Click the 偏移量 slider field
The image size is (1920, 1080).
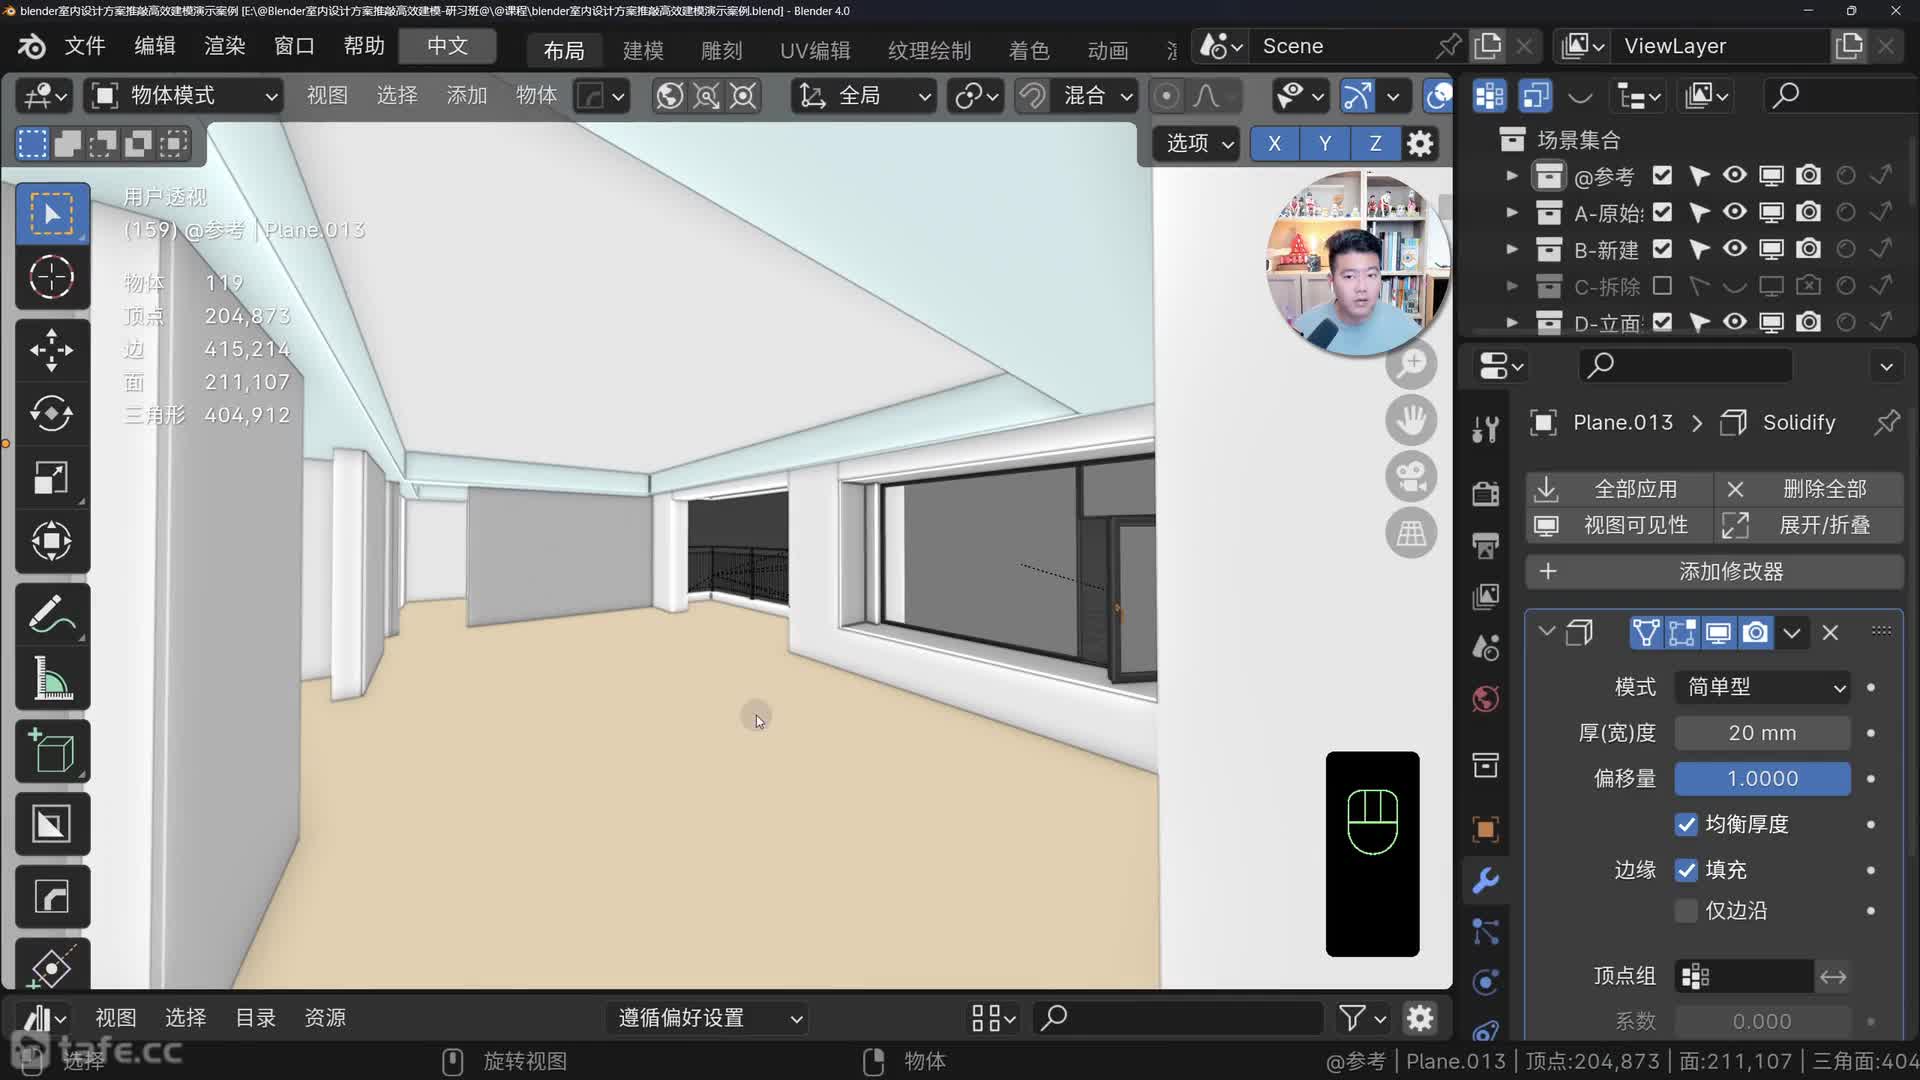(x=1762, y=778)
